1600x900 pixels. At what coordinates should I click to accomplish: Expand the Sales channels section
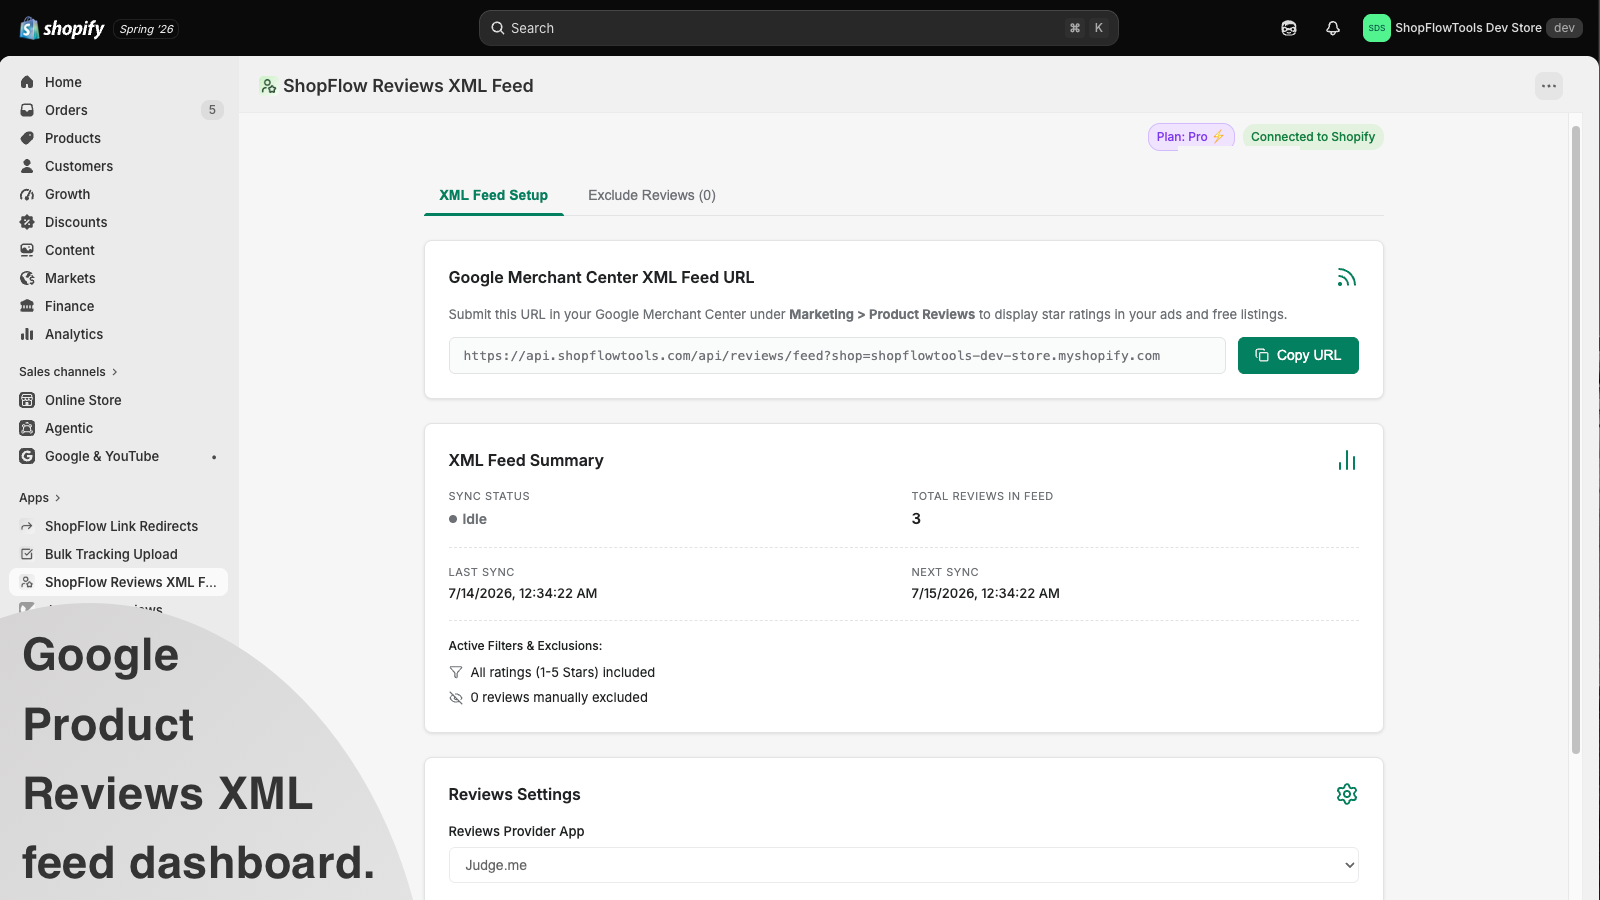[68, 372]
